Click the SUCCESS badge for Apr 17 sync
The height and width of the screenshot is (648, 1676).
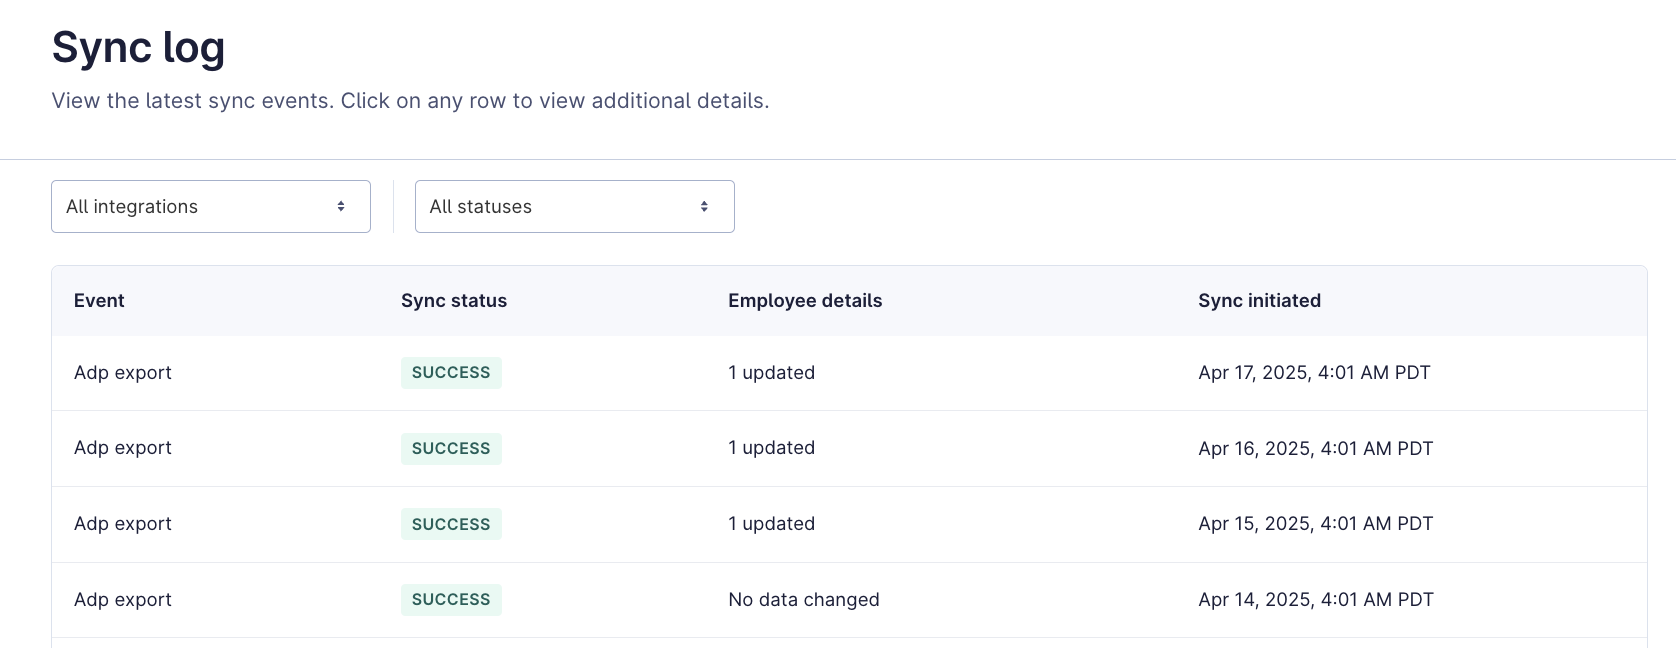pos(451,373)
